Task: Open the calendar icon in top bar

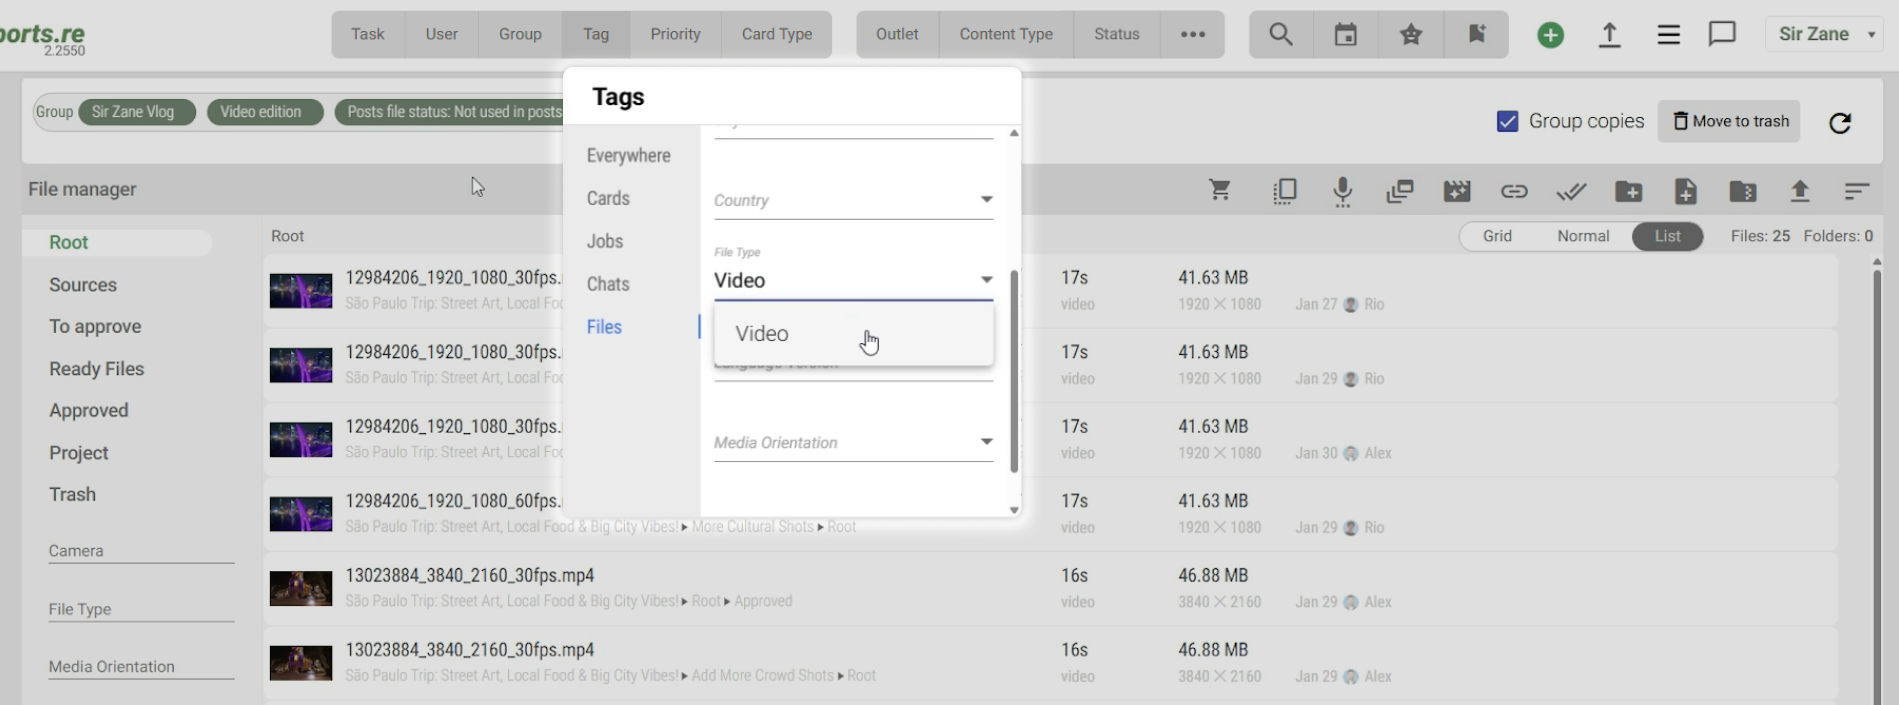Action: (x=1346, y=35)
